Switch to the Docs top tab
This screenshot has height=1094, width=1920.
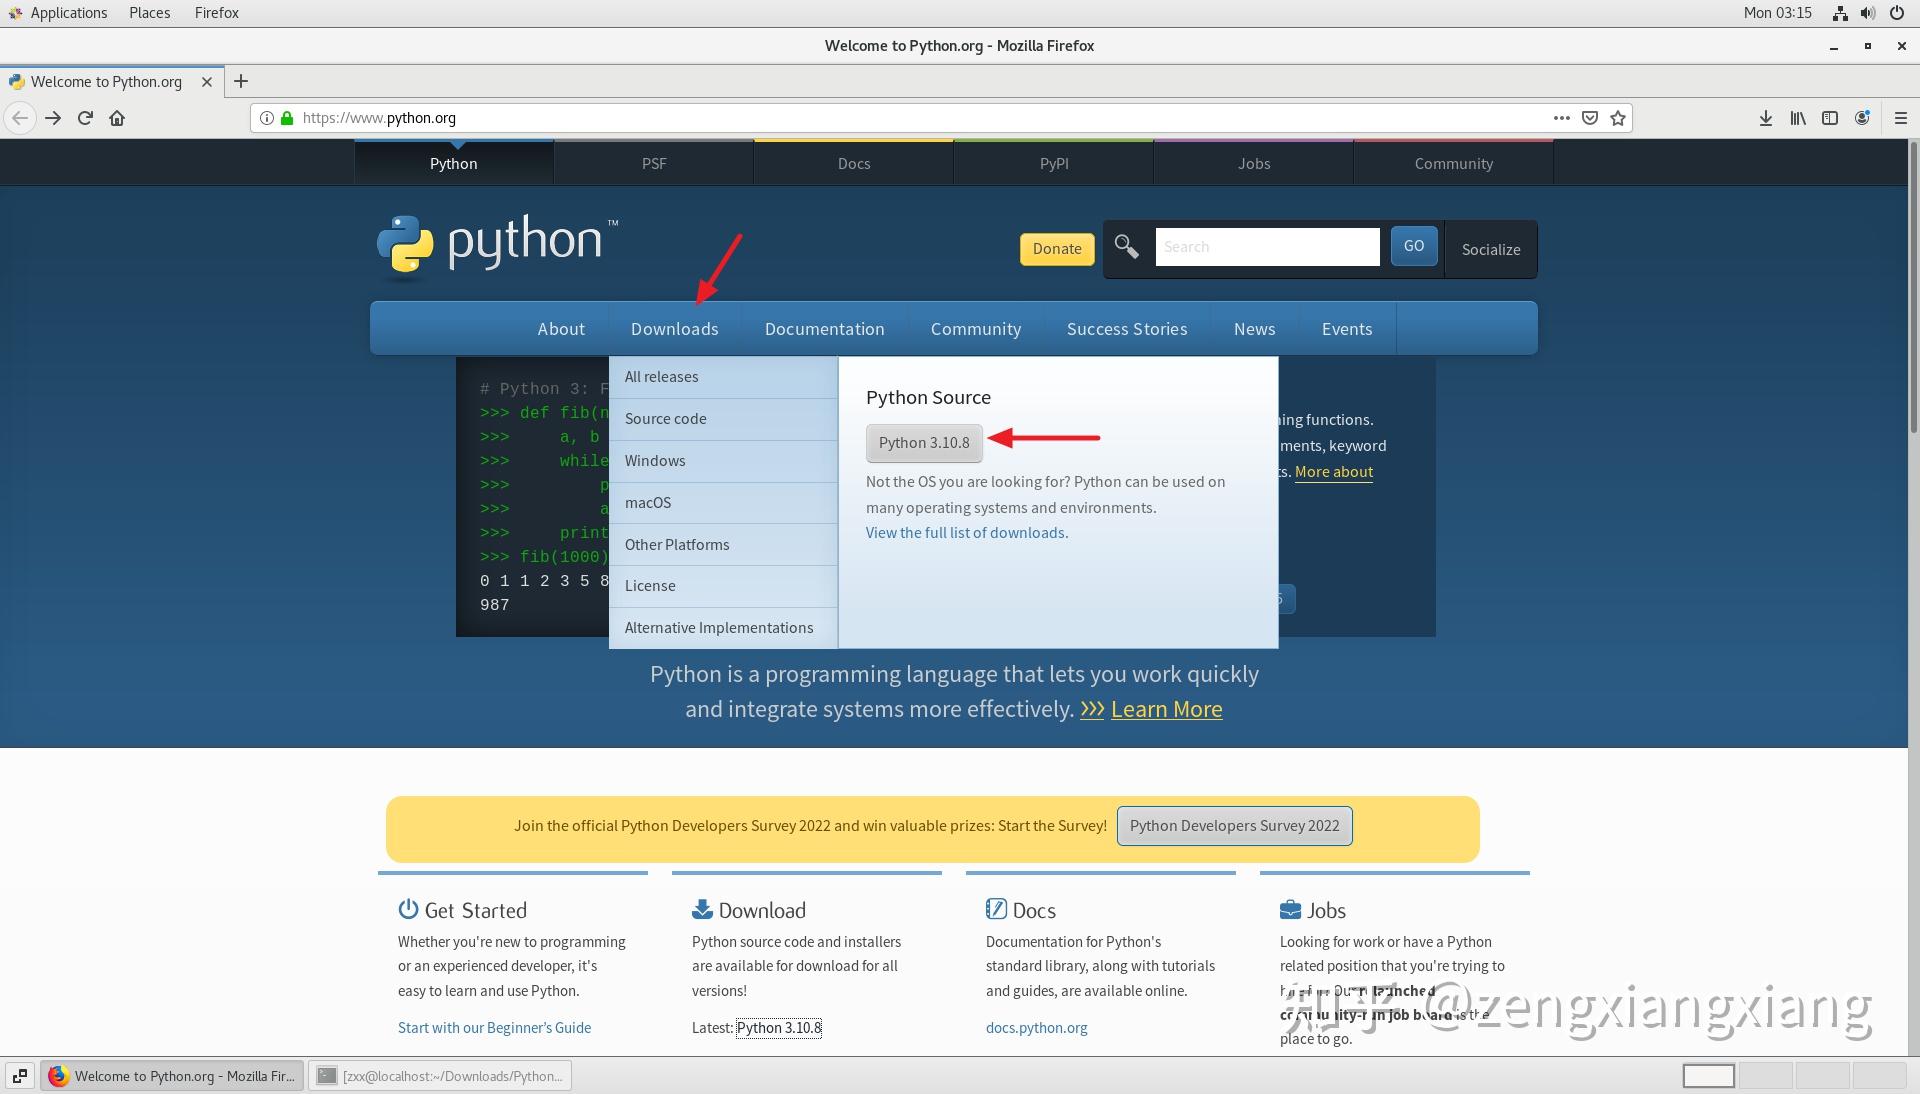854,163
